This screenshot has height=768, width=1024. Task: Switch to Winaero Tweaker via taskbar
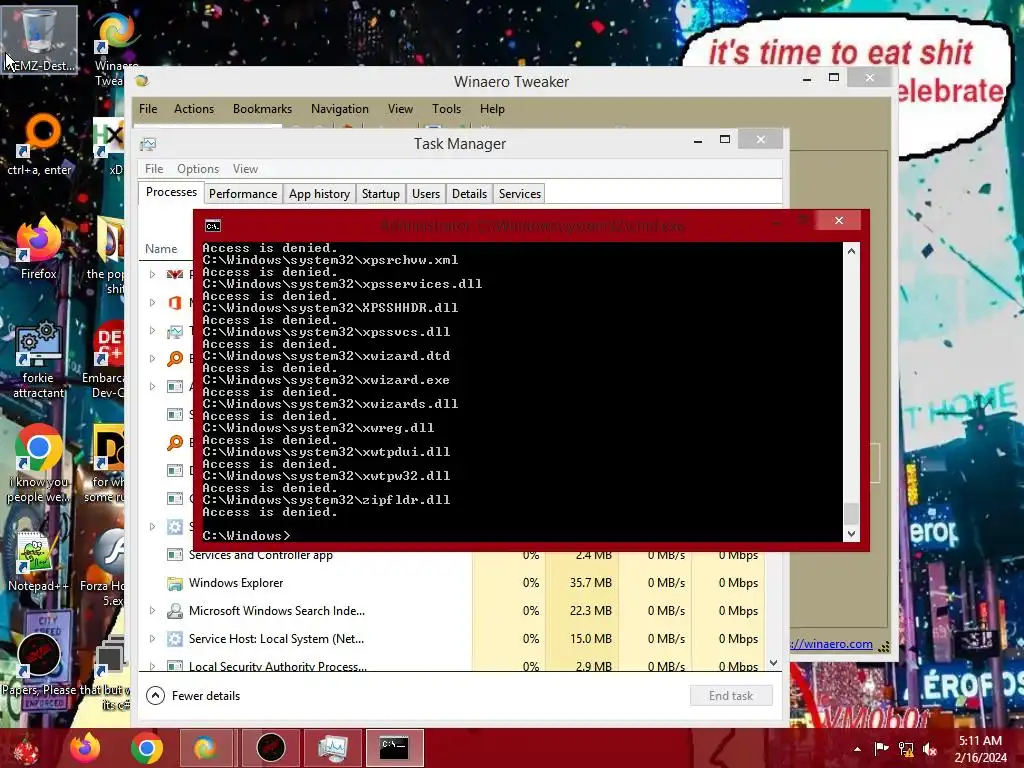[207, 748]
